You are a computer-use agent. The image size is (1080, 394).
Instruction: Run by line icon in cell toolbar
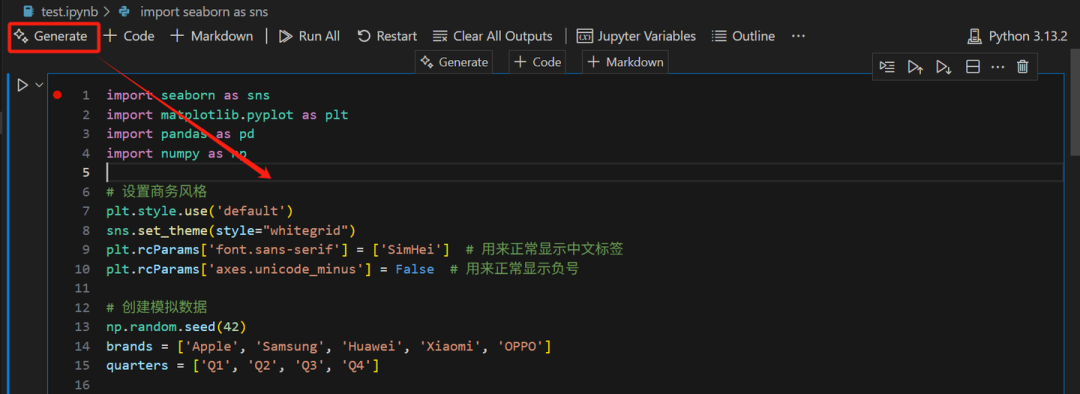coord(887,67)
